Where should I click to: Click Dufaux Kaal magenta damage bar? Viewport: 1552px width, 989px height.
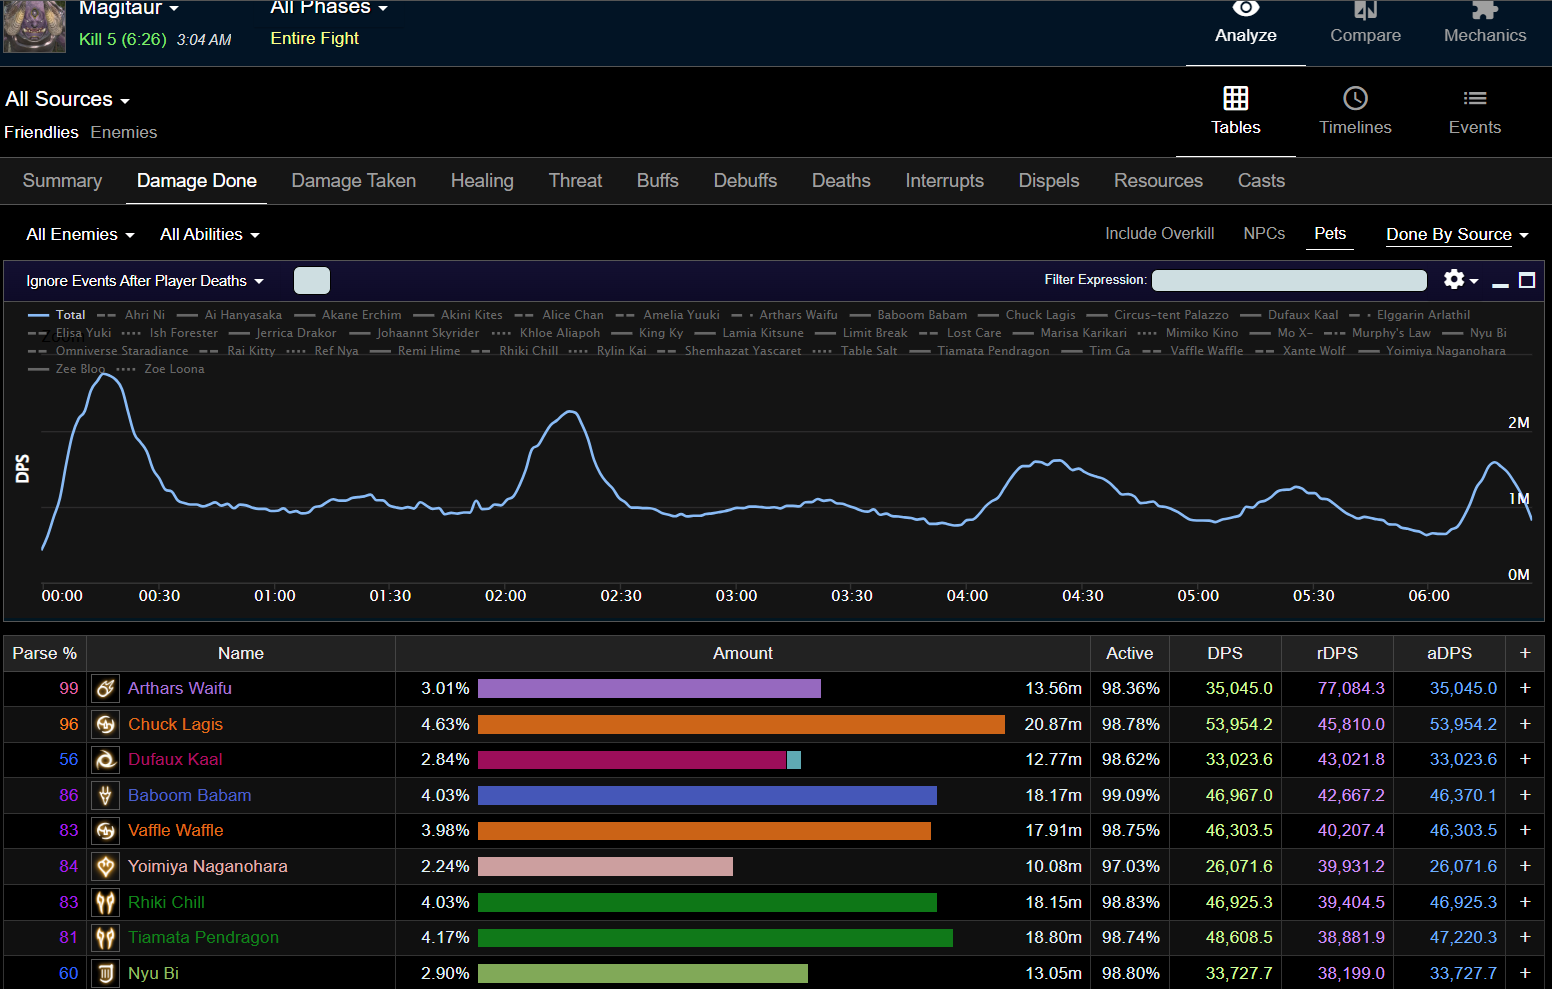pos(632,759)
